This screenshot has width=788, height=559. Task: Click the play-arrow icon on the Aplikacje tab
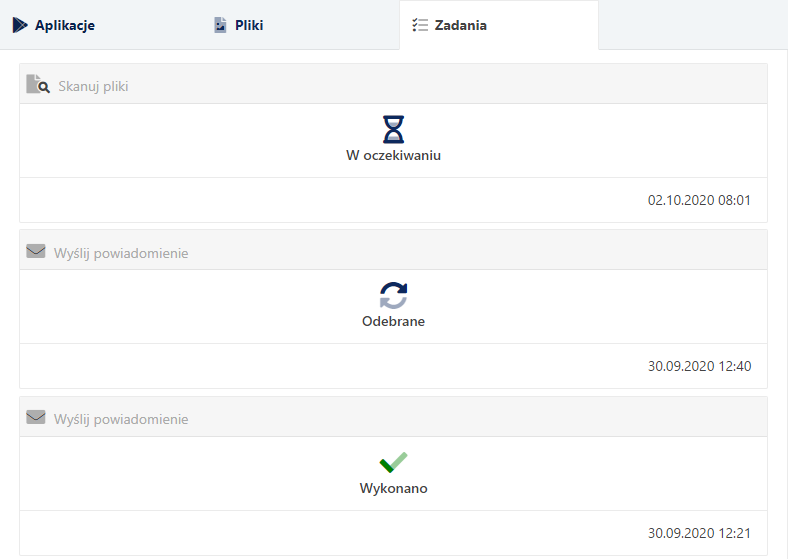pos(20,25)
